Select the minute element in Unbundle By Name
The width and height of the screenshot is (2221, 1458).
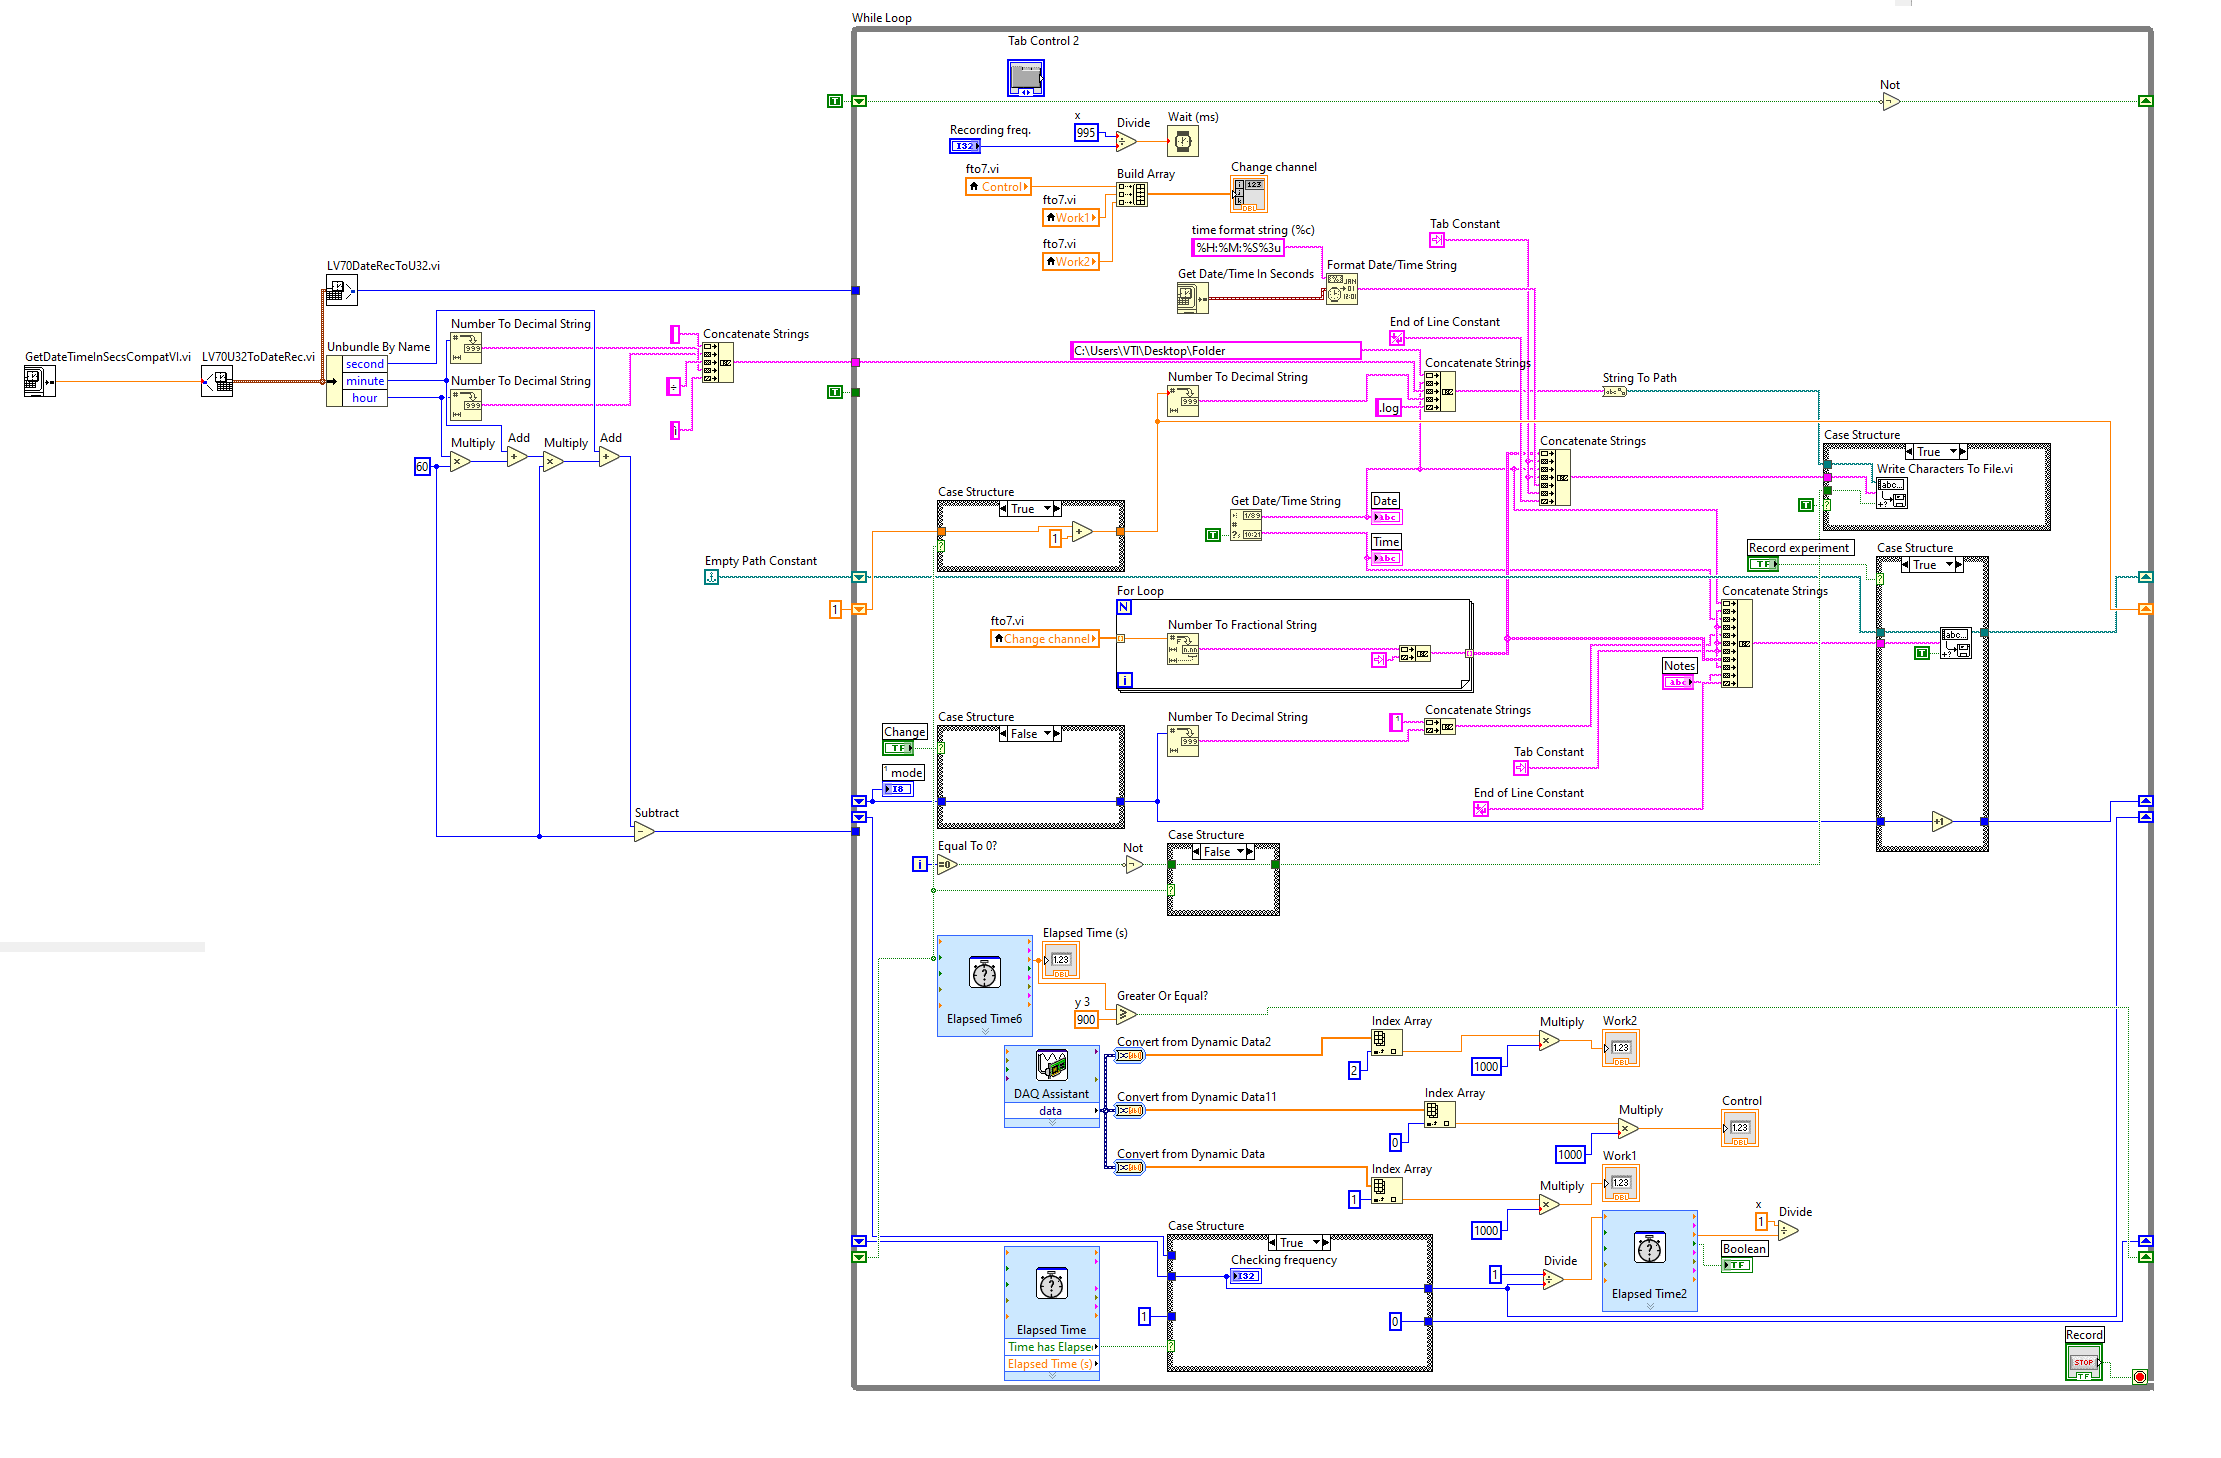point(364,381)
